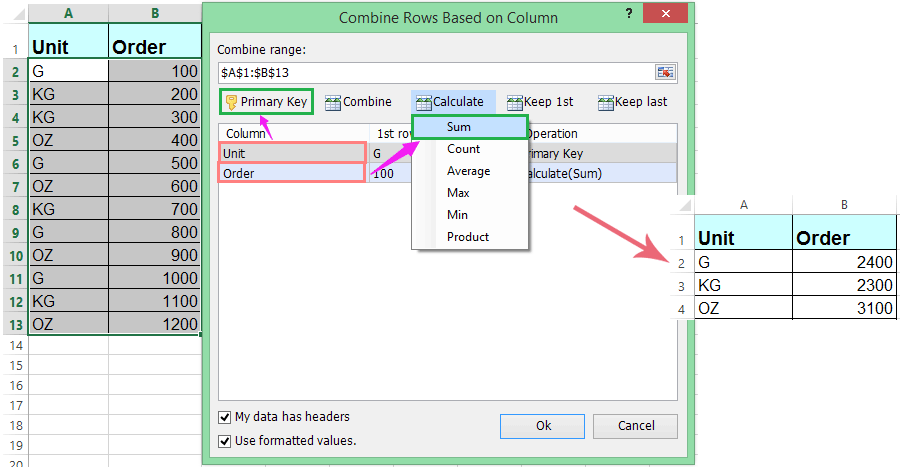The width and height of the screenshot is (902, 469).
Task: Choose Count from the Calculate menu
Action: (x=464, y=149)
